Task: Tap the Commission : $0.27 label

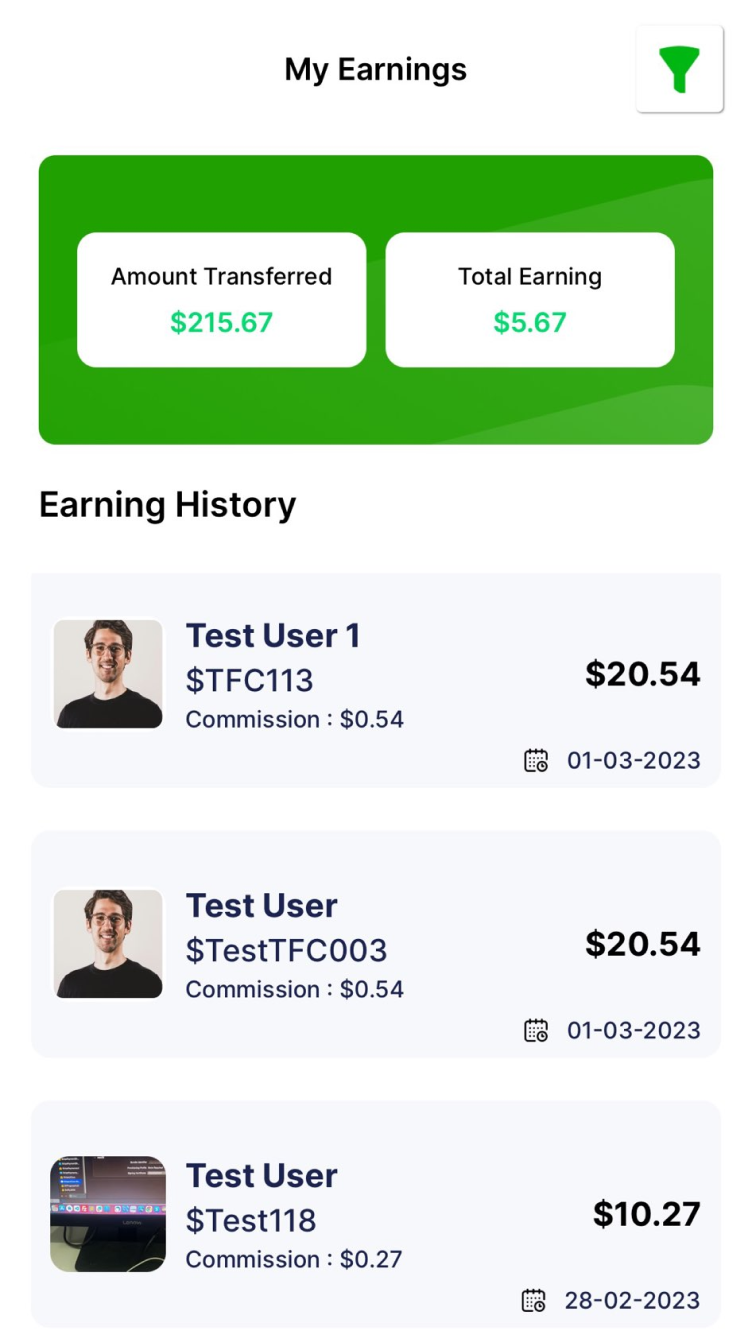Action: tap(294, 1259)
